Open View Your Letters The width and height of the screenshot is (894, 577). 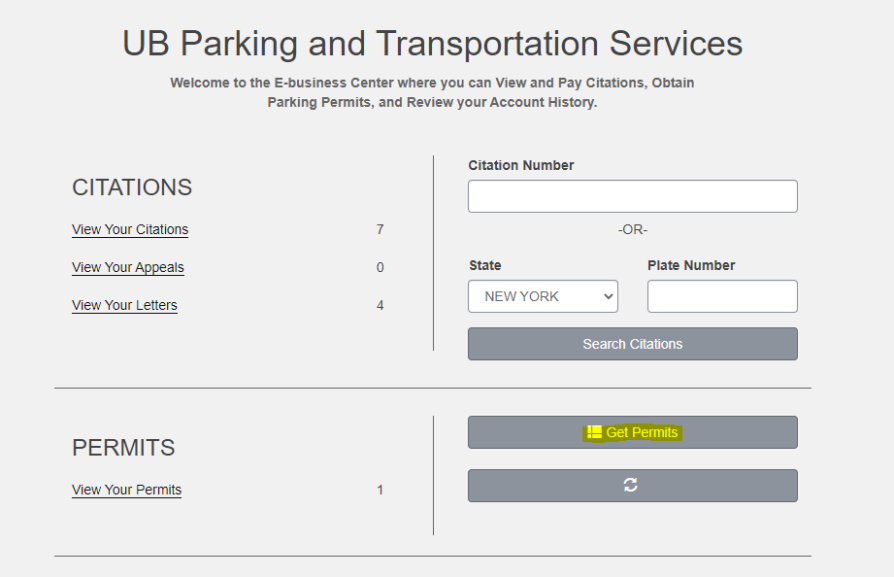pos(124,305)
